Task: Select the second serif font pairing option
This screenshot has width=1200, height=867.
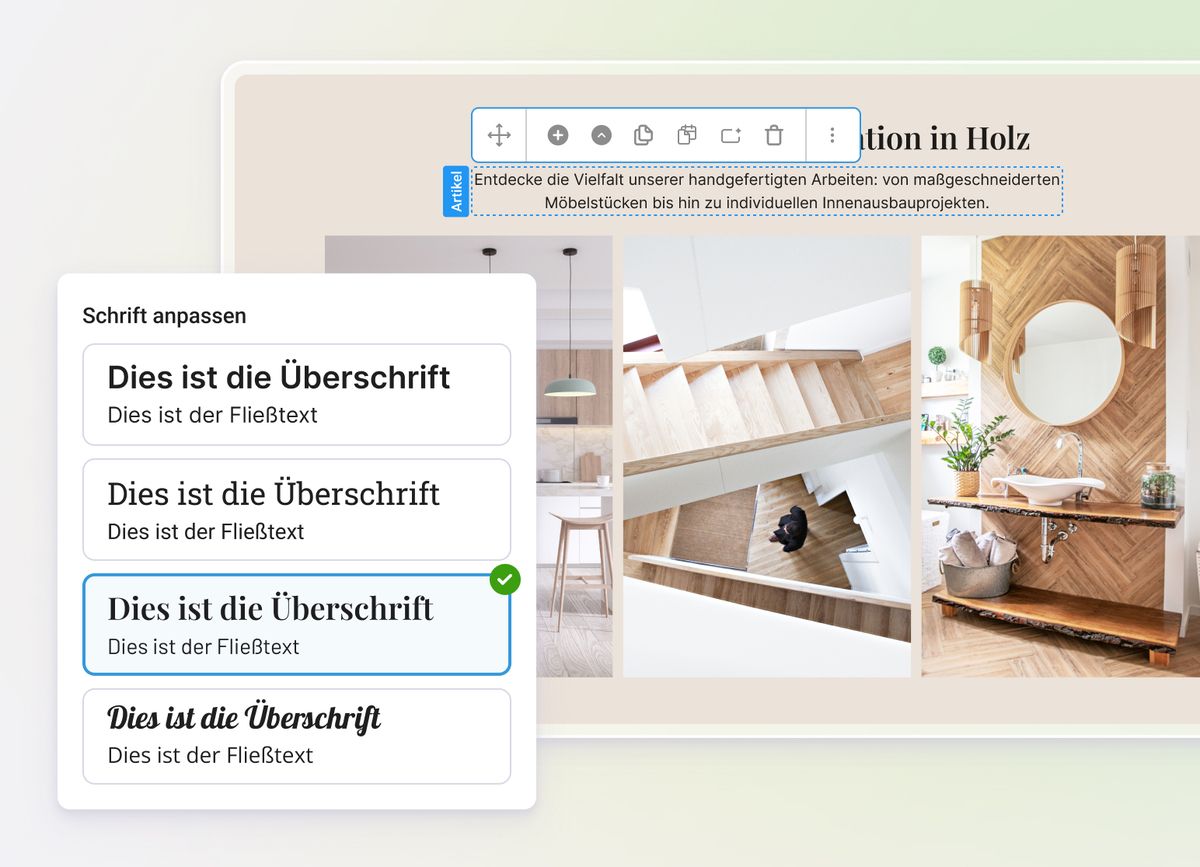Action: [296, 509]
